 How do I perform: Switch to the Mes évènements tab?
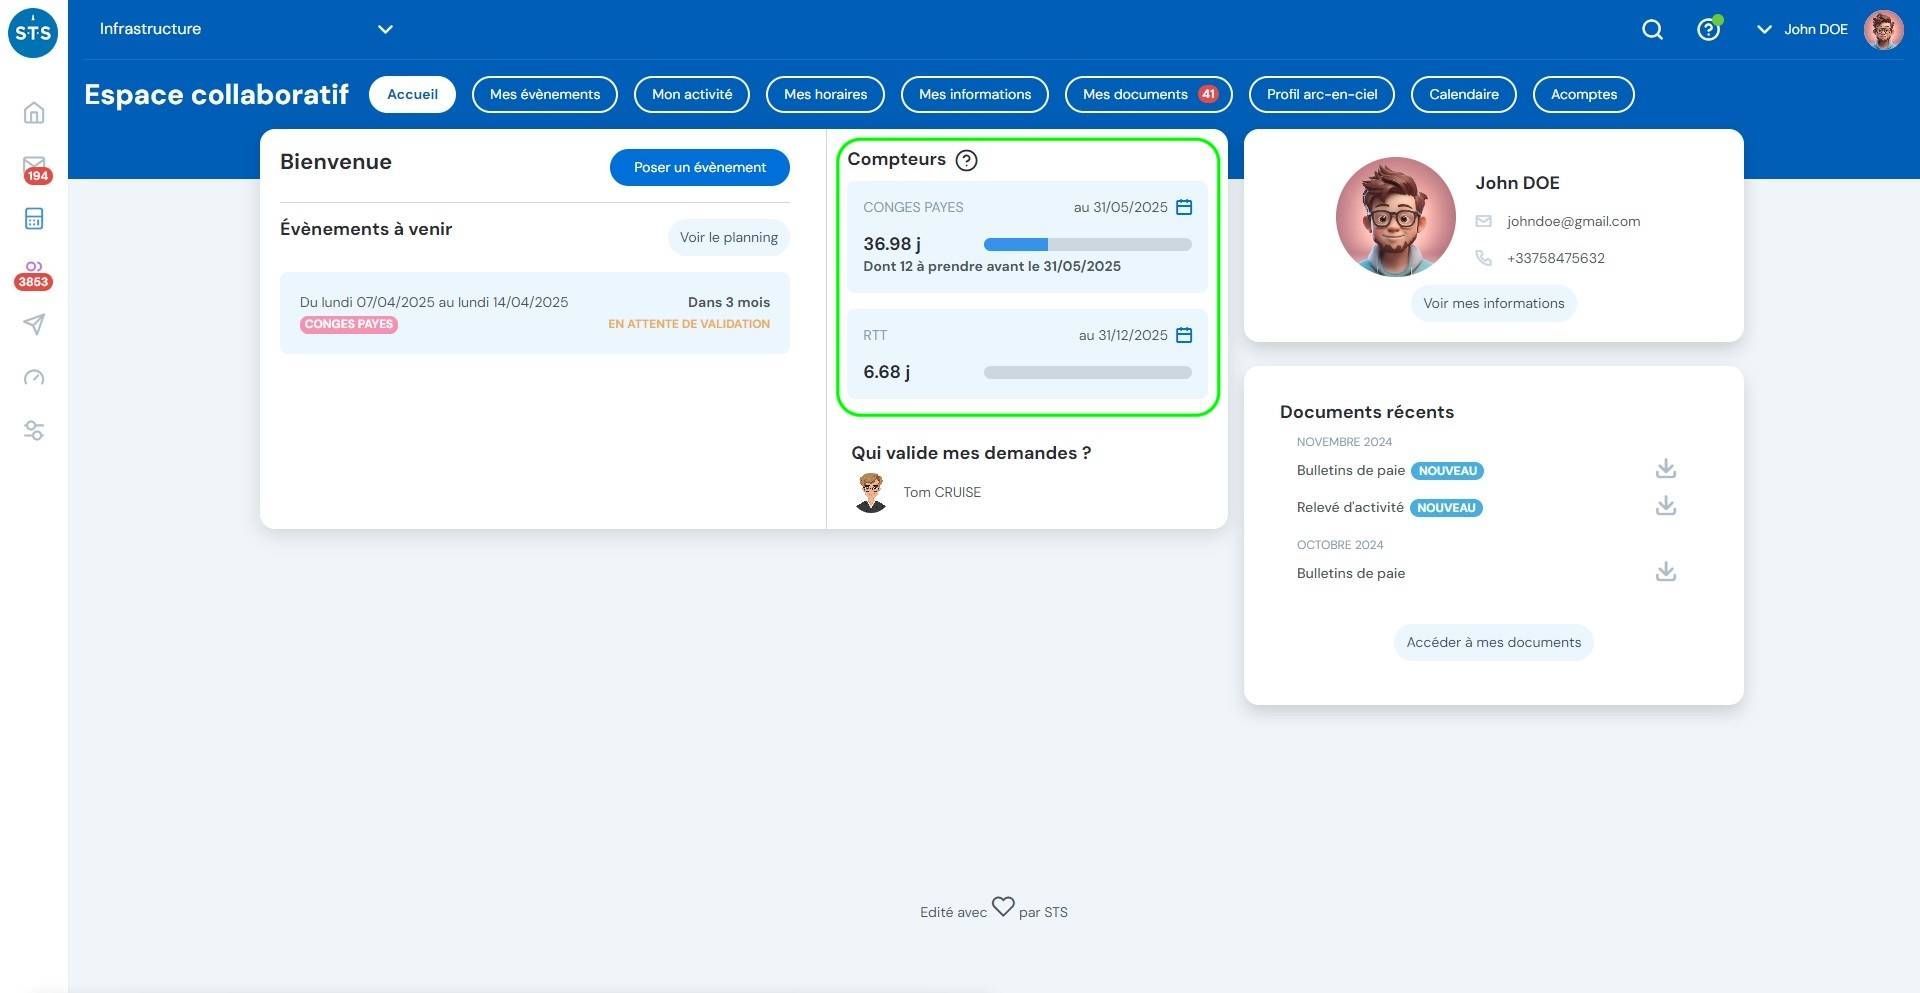pyautogui.click(x=544, y=94)
